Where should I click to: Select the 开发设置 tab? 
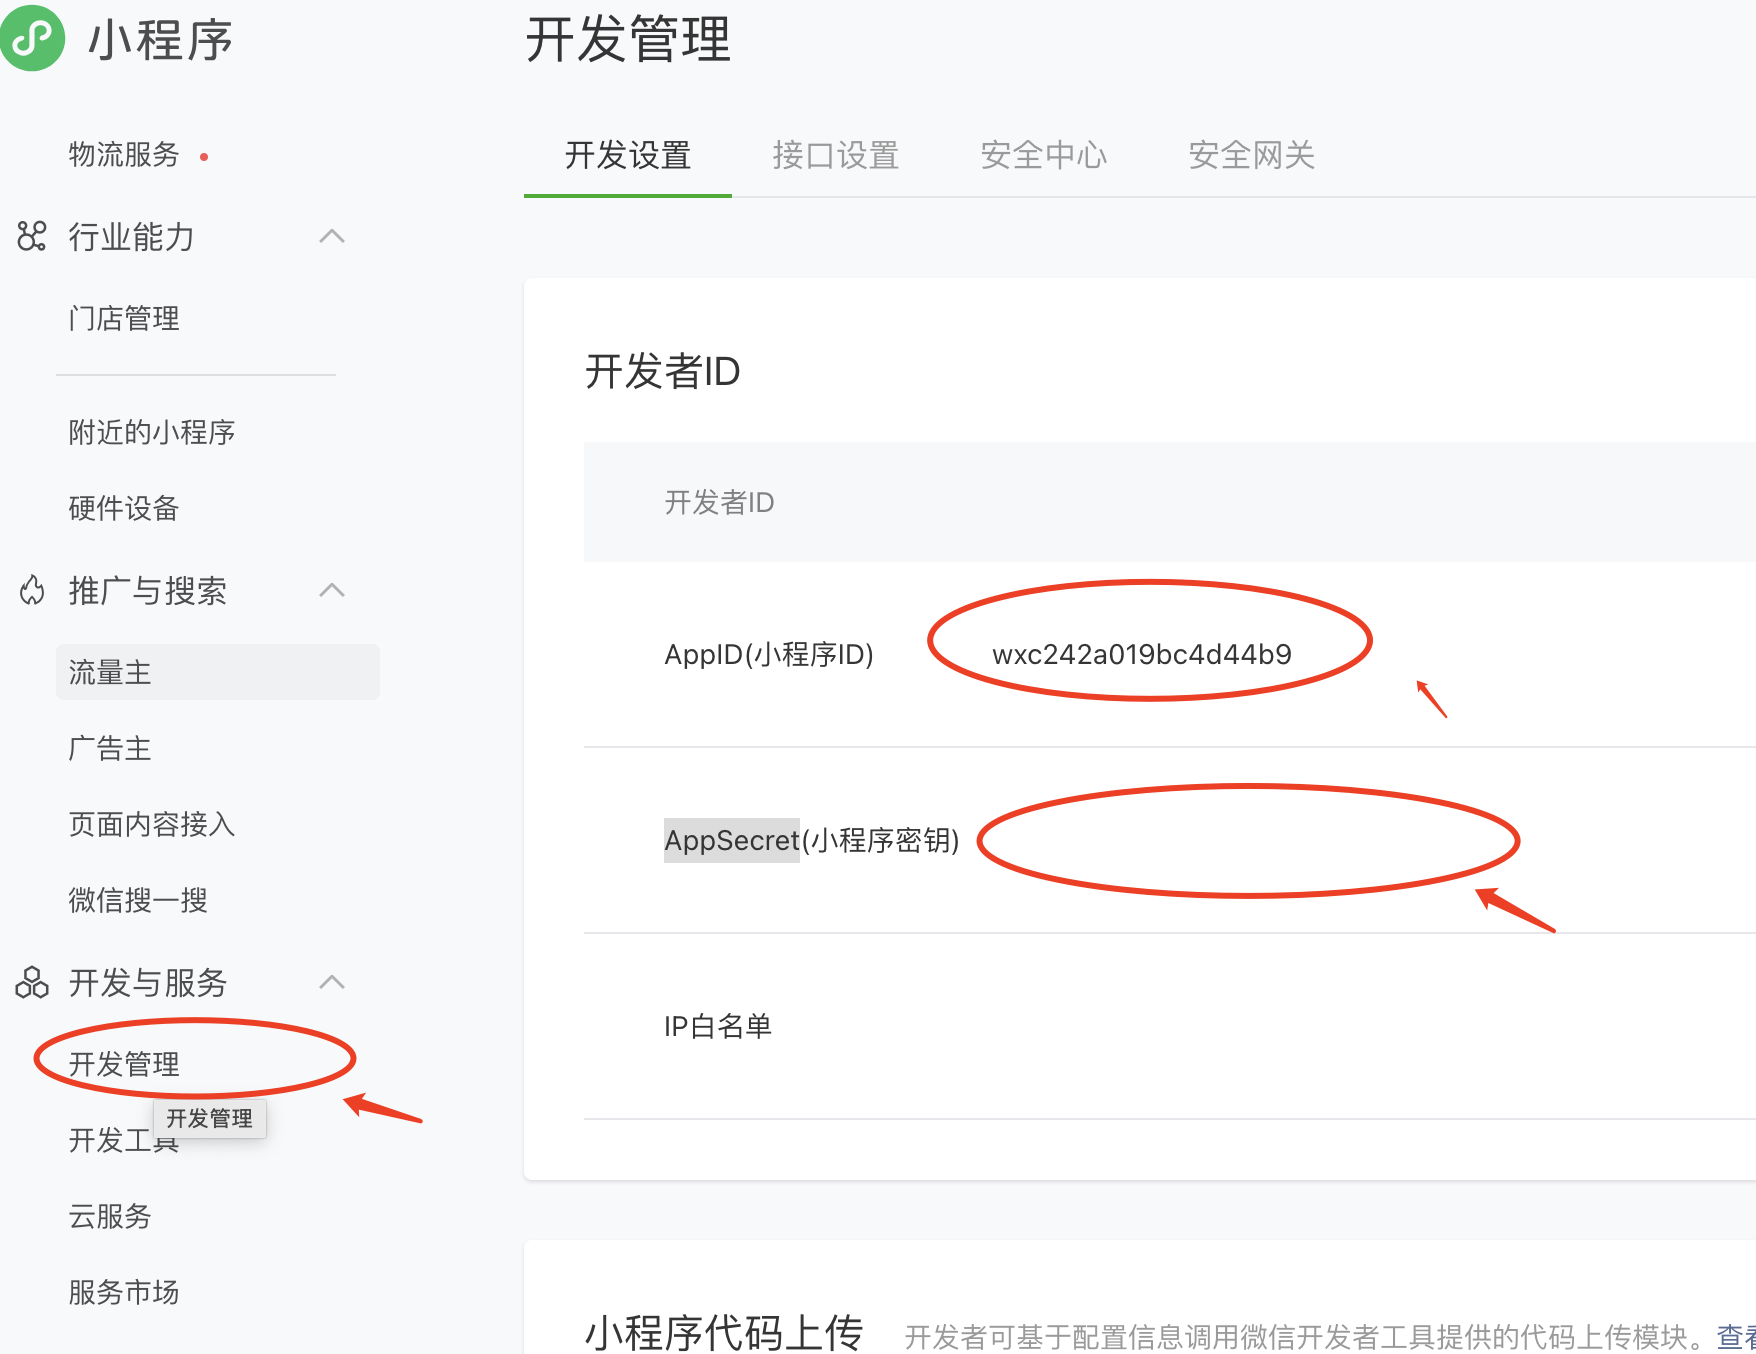628,155
